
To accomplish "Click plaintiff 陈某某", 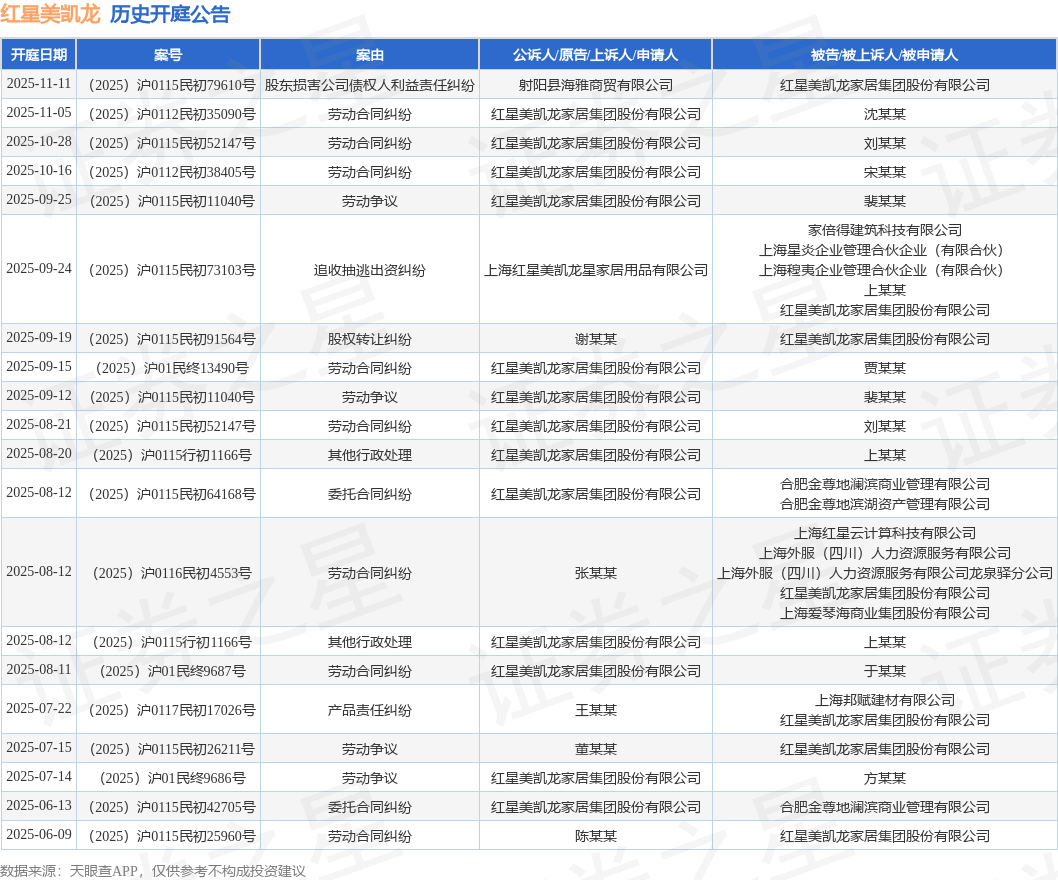I will pyautogui.click(x=596, y=836).
